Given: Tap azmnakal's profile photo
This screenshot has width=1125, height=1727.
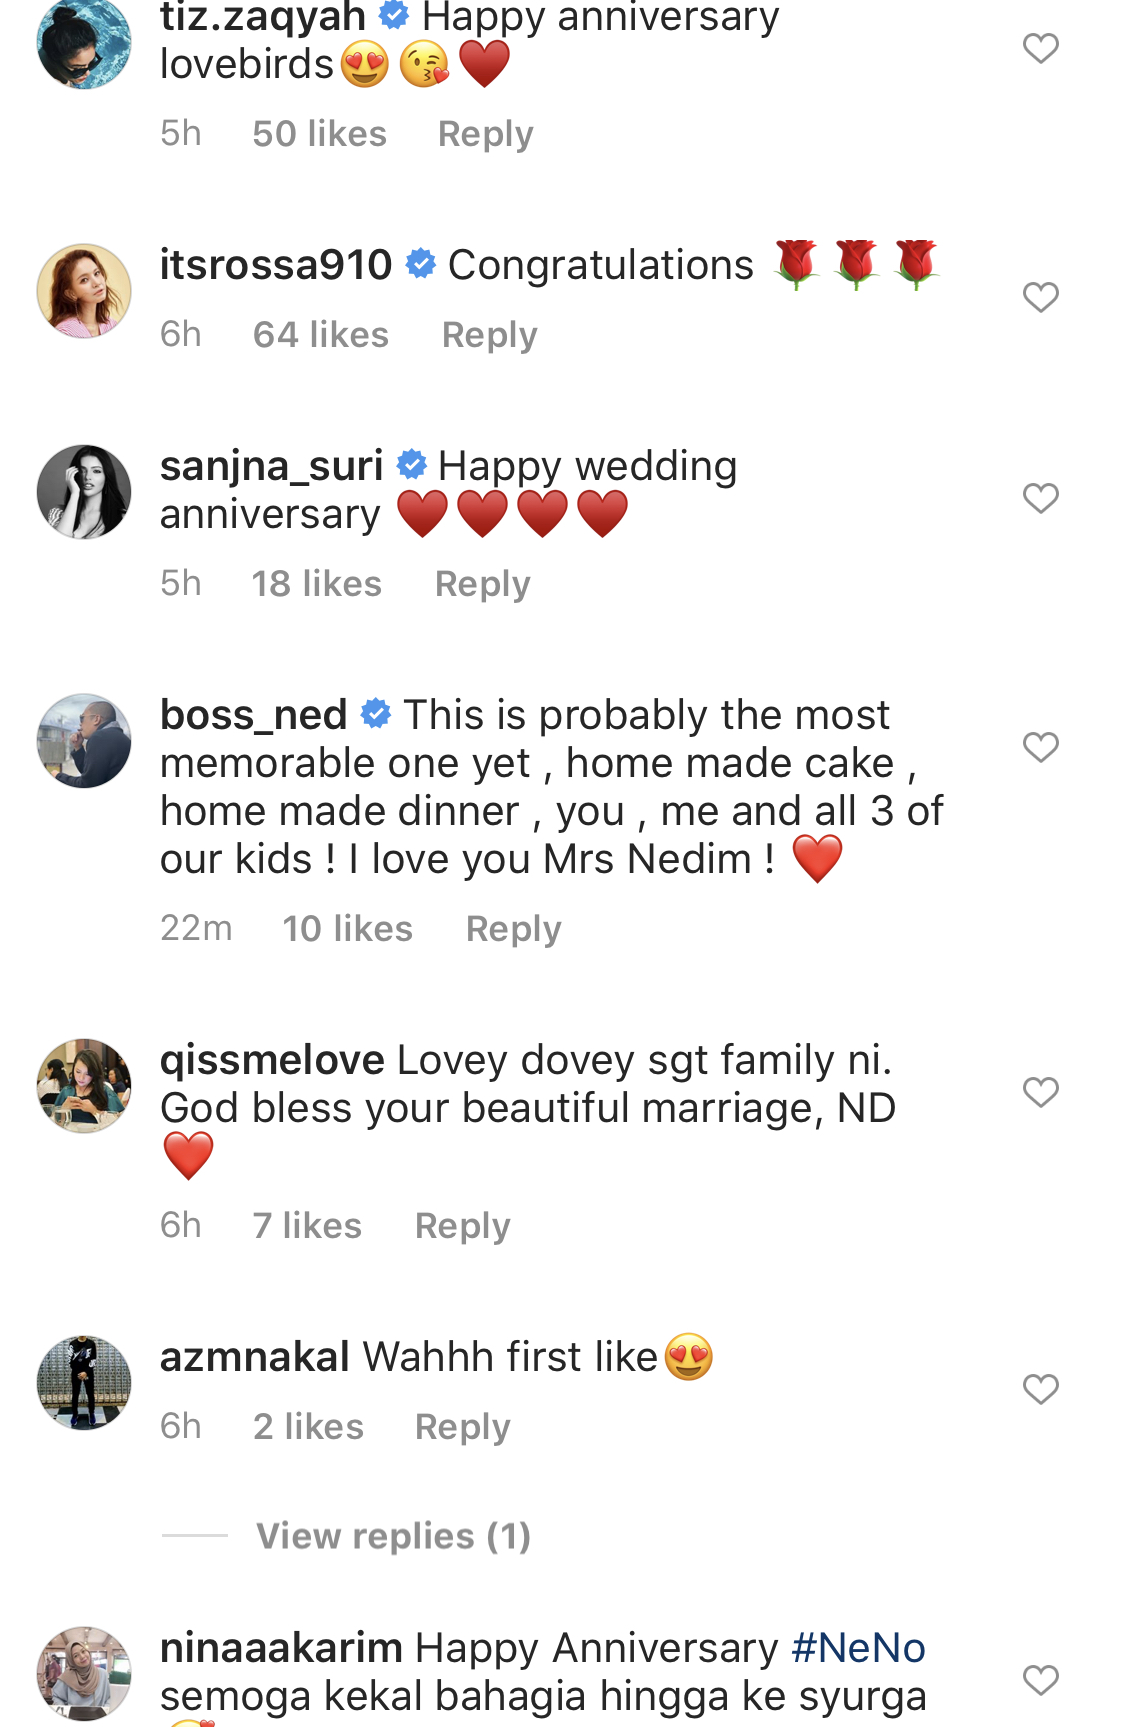Looking at the screenshot, I should [84, 1383].
